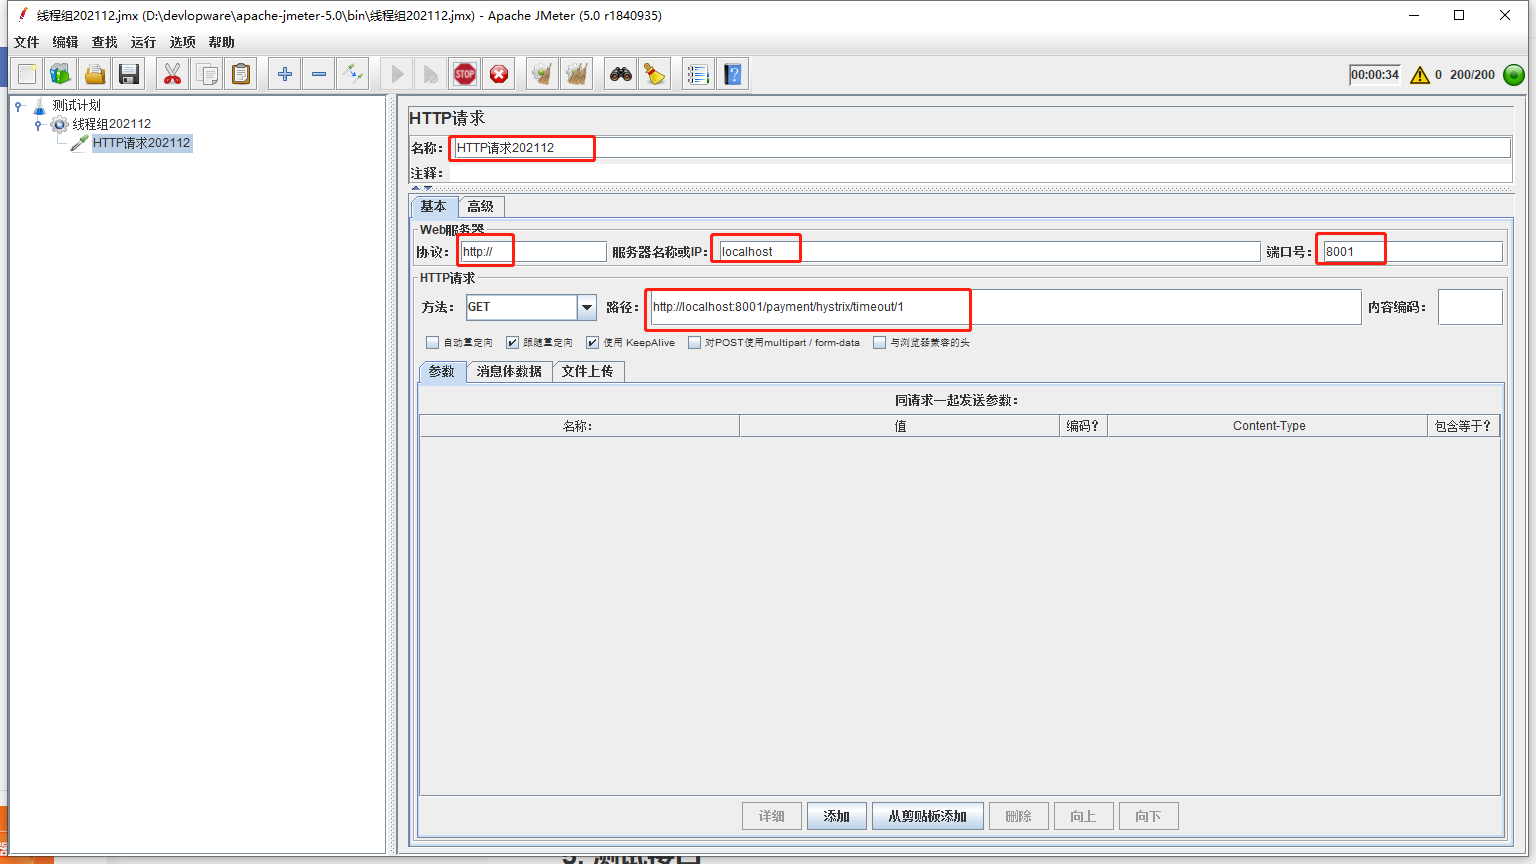
Task: Enable the 与浏览器兼容的头 checkbox
Action: (880, 342)
